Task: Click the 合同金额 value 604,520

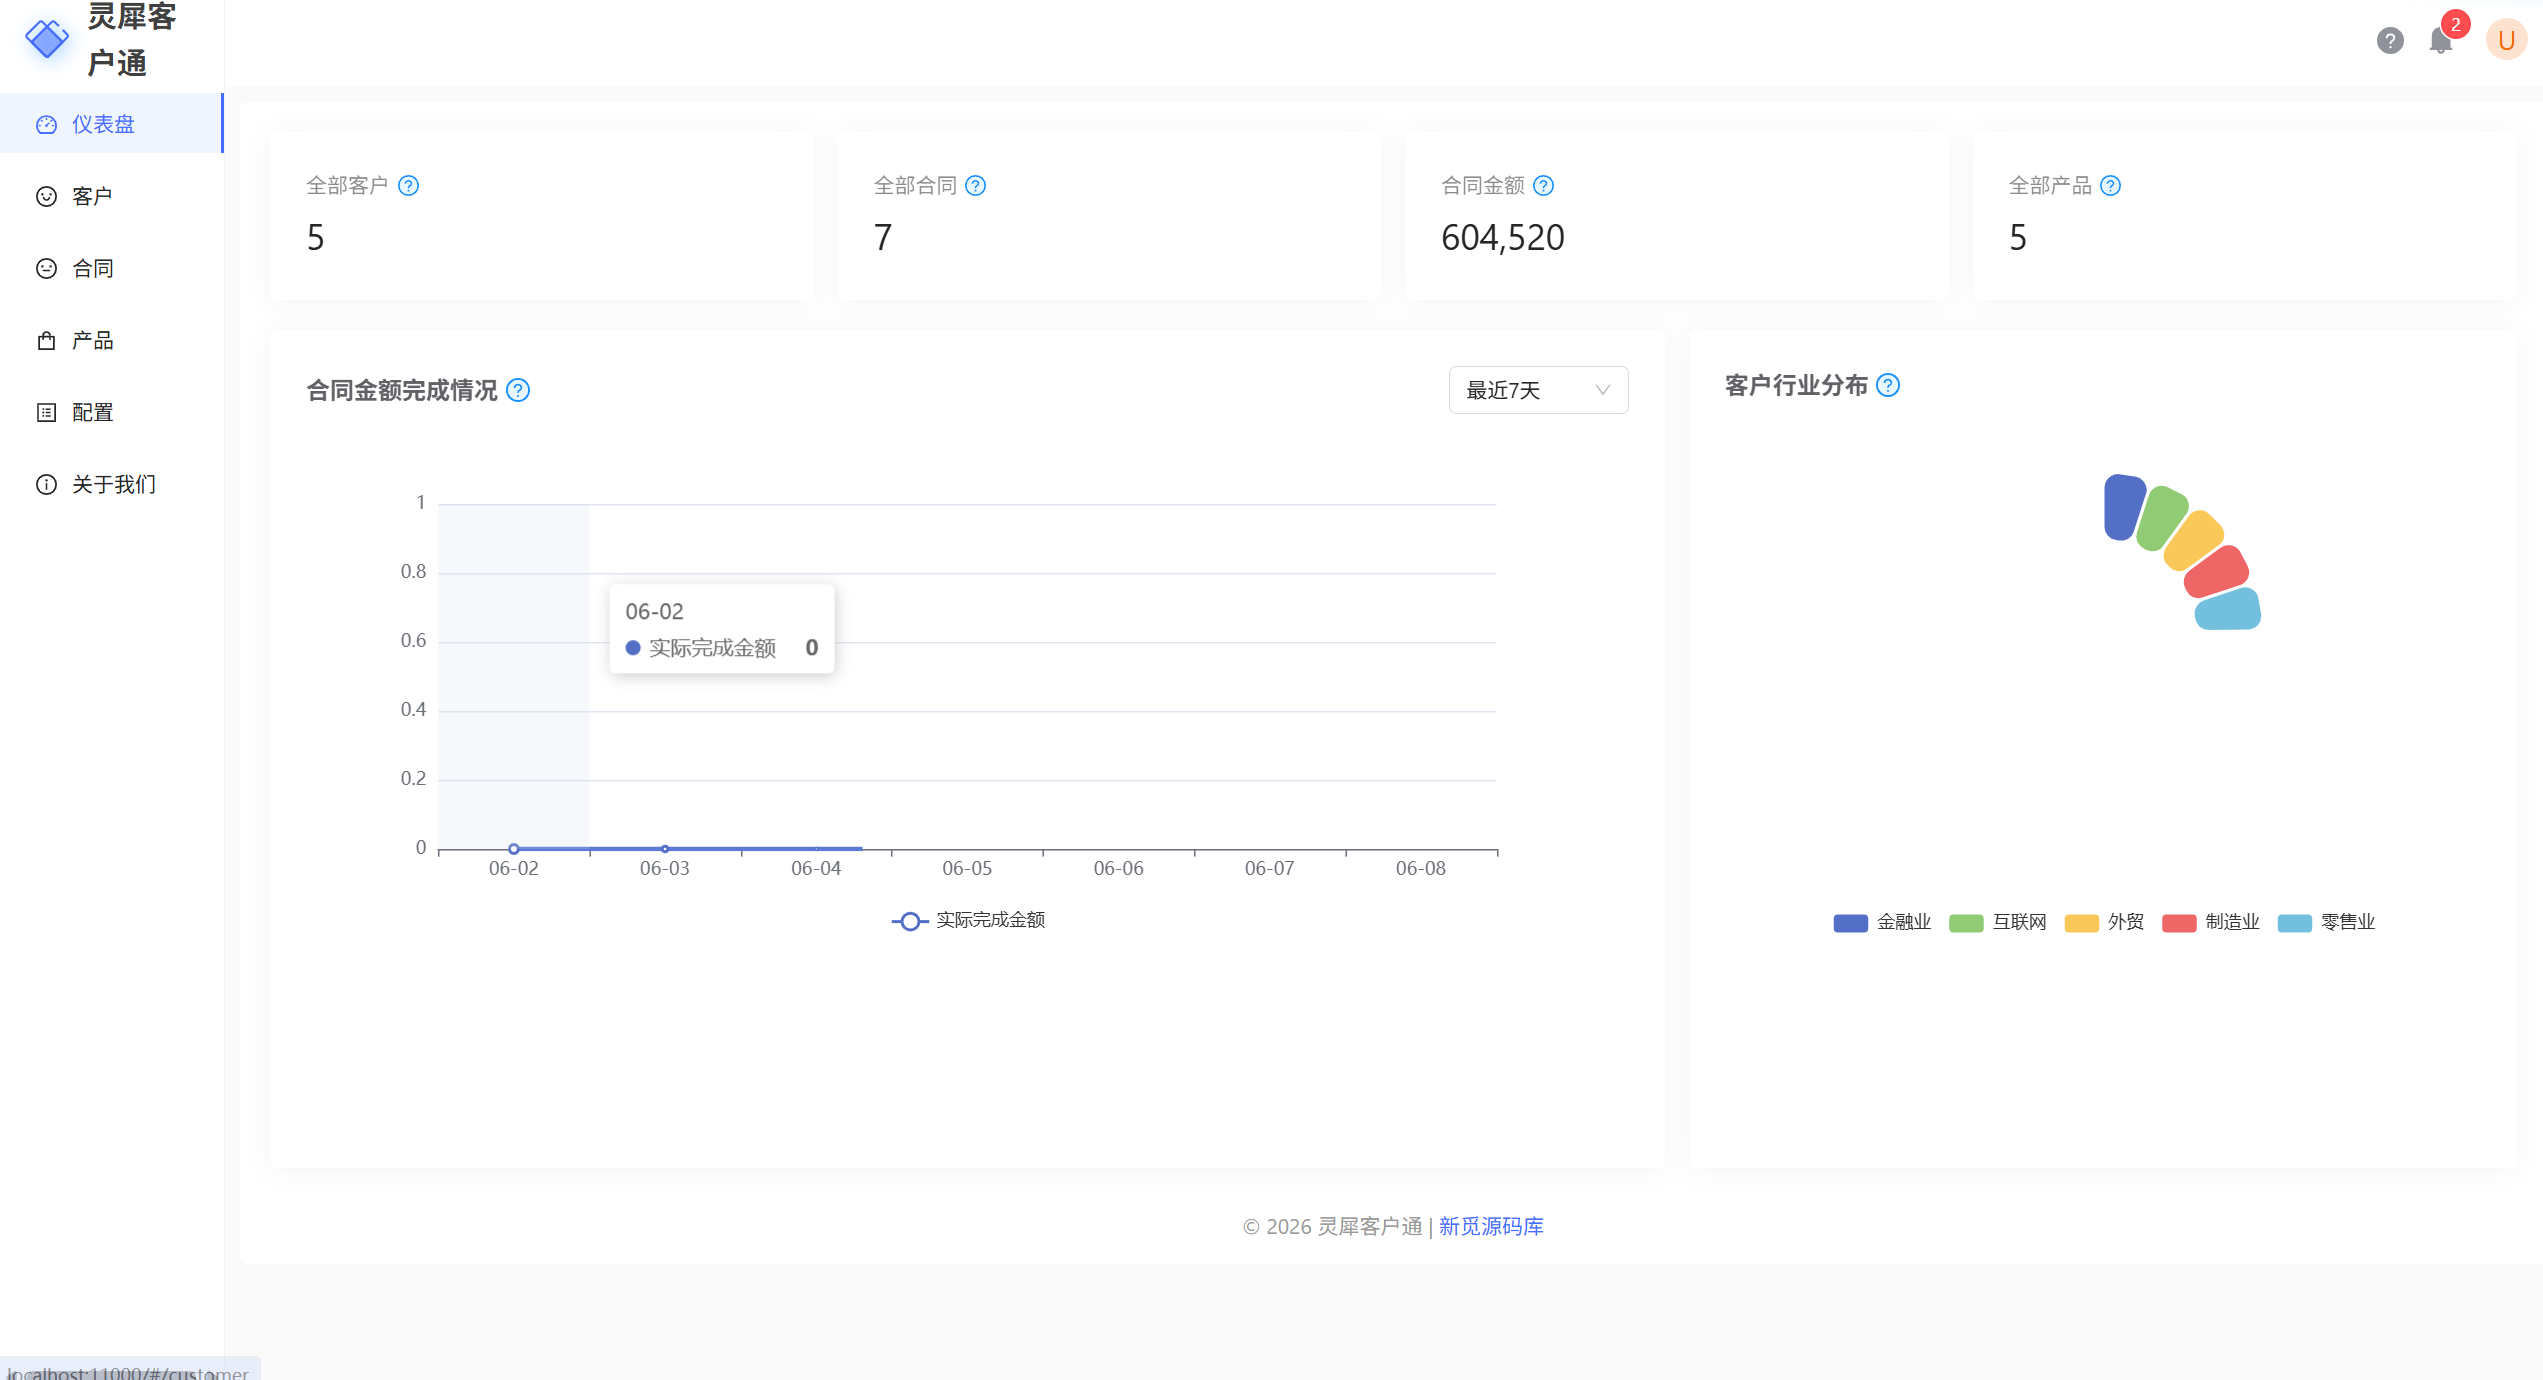Action: coord(1503,238)
